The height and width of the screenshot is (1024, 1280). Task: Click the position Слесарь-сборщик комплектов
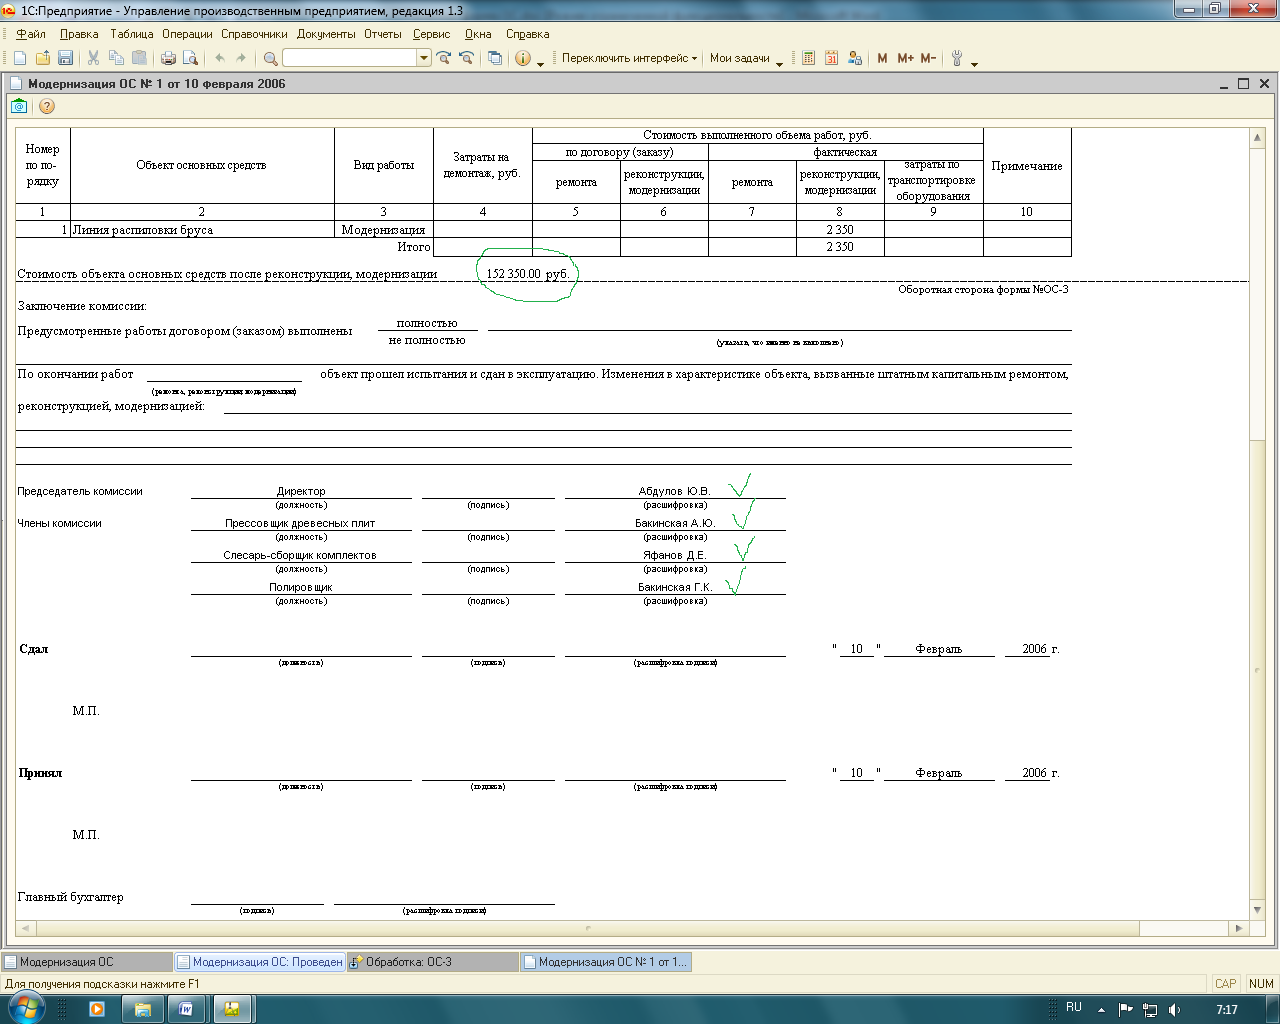coord(300,555)
